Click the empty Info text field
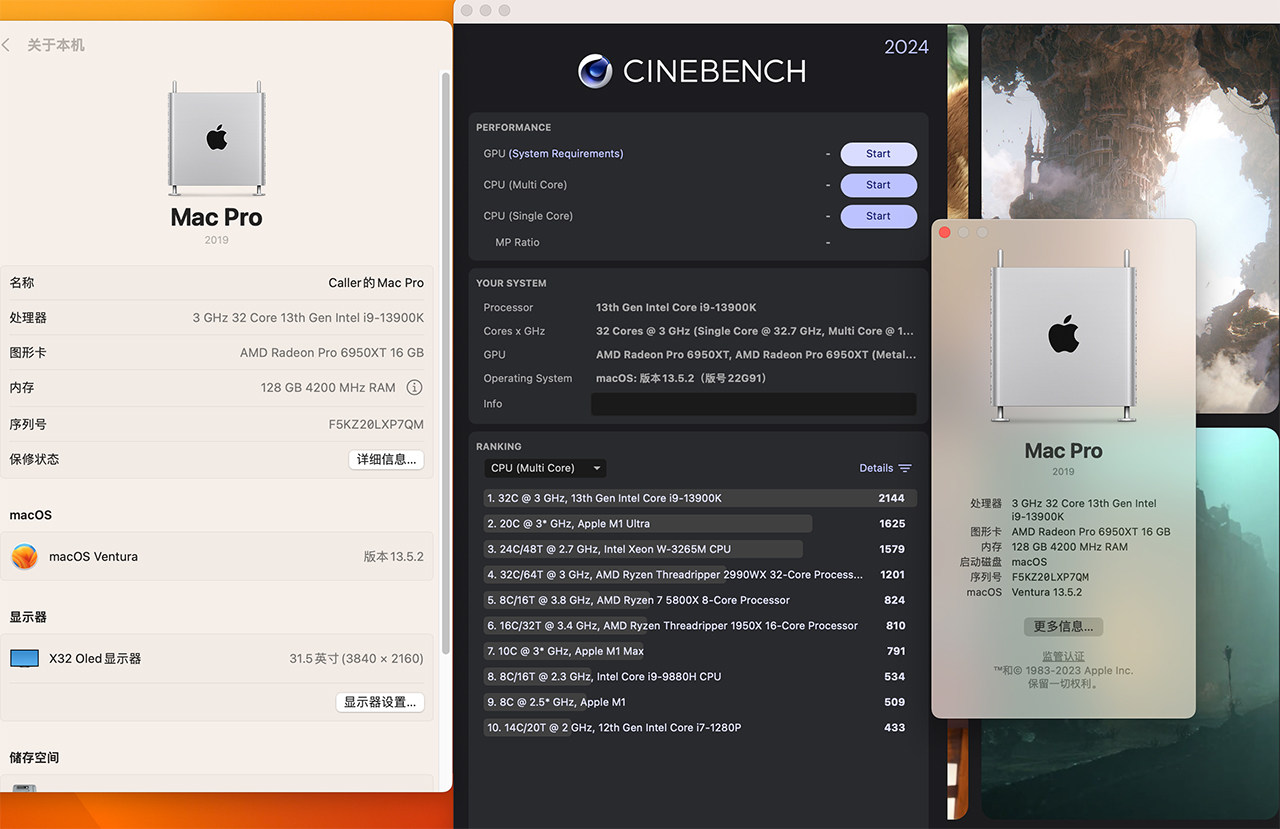Viewport: 1280px width, 829px height. (753, 404)
